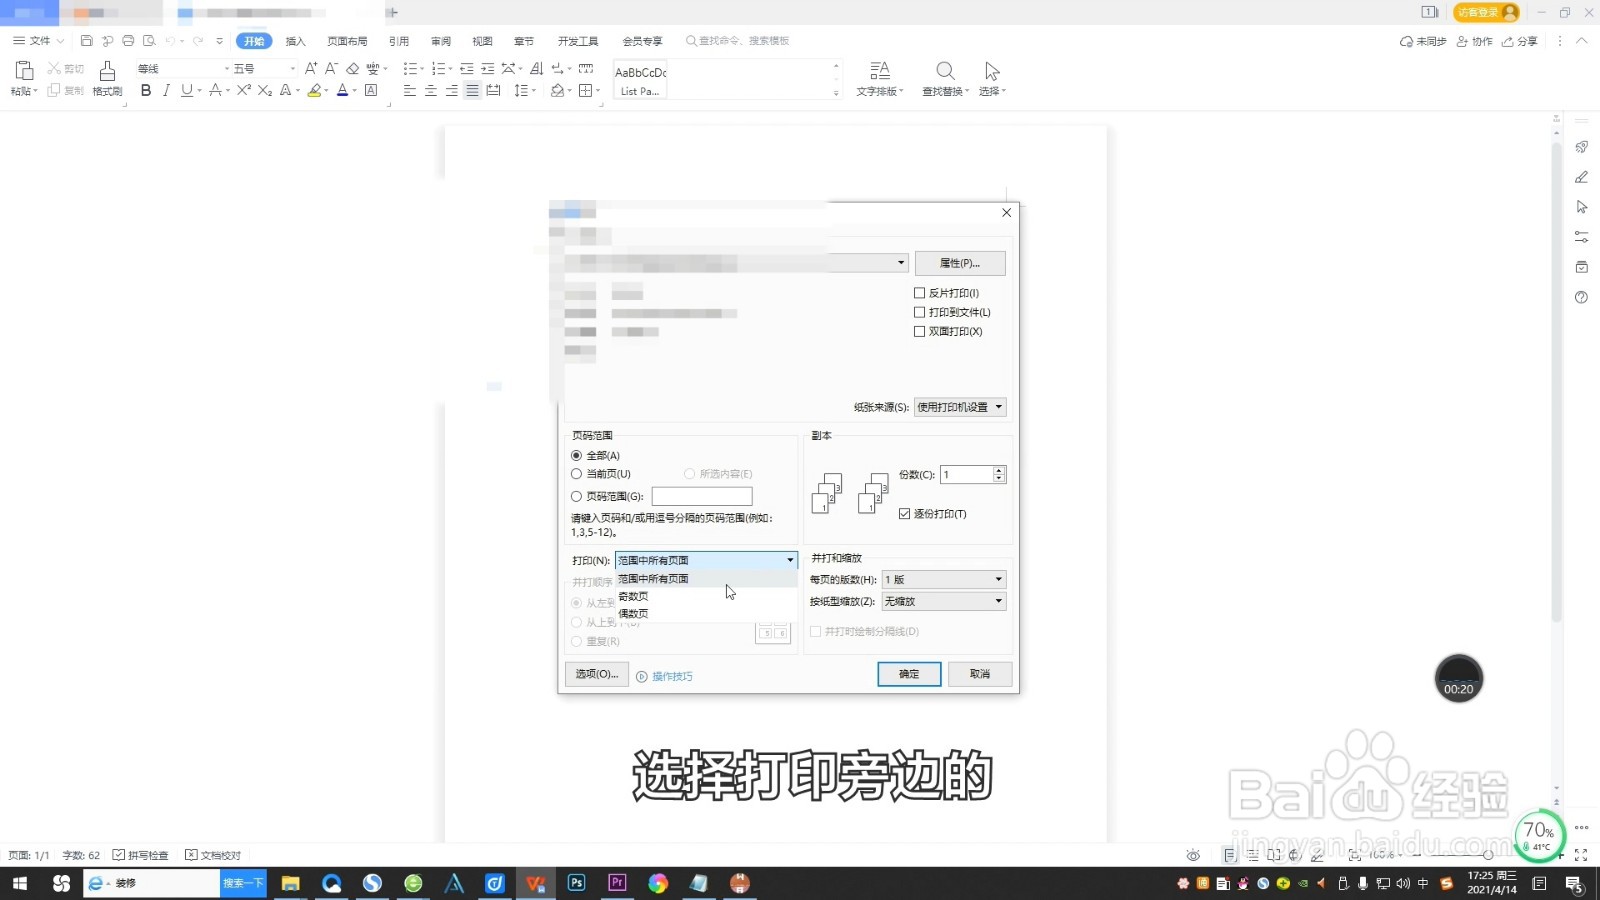This screenshot has width=1600, height=900.
Task: Confirm printing with the OK button
Action: pyautogui.click(x=909, y=674)
